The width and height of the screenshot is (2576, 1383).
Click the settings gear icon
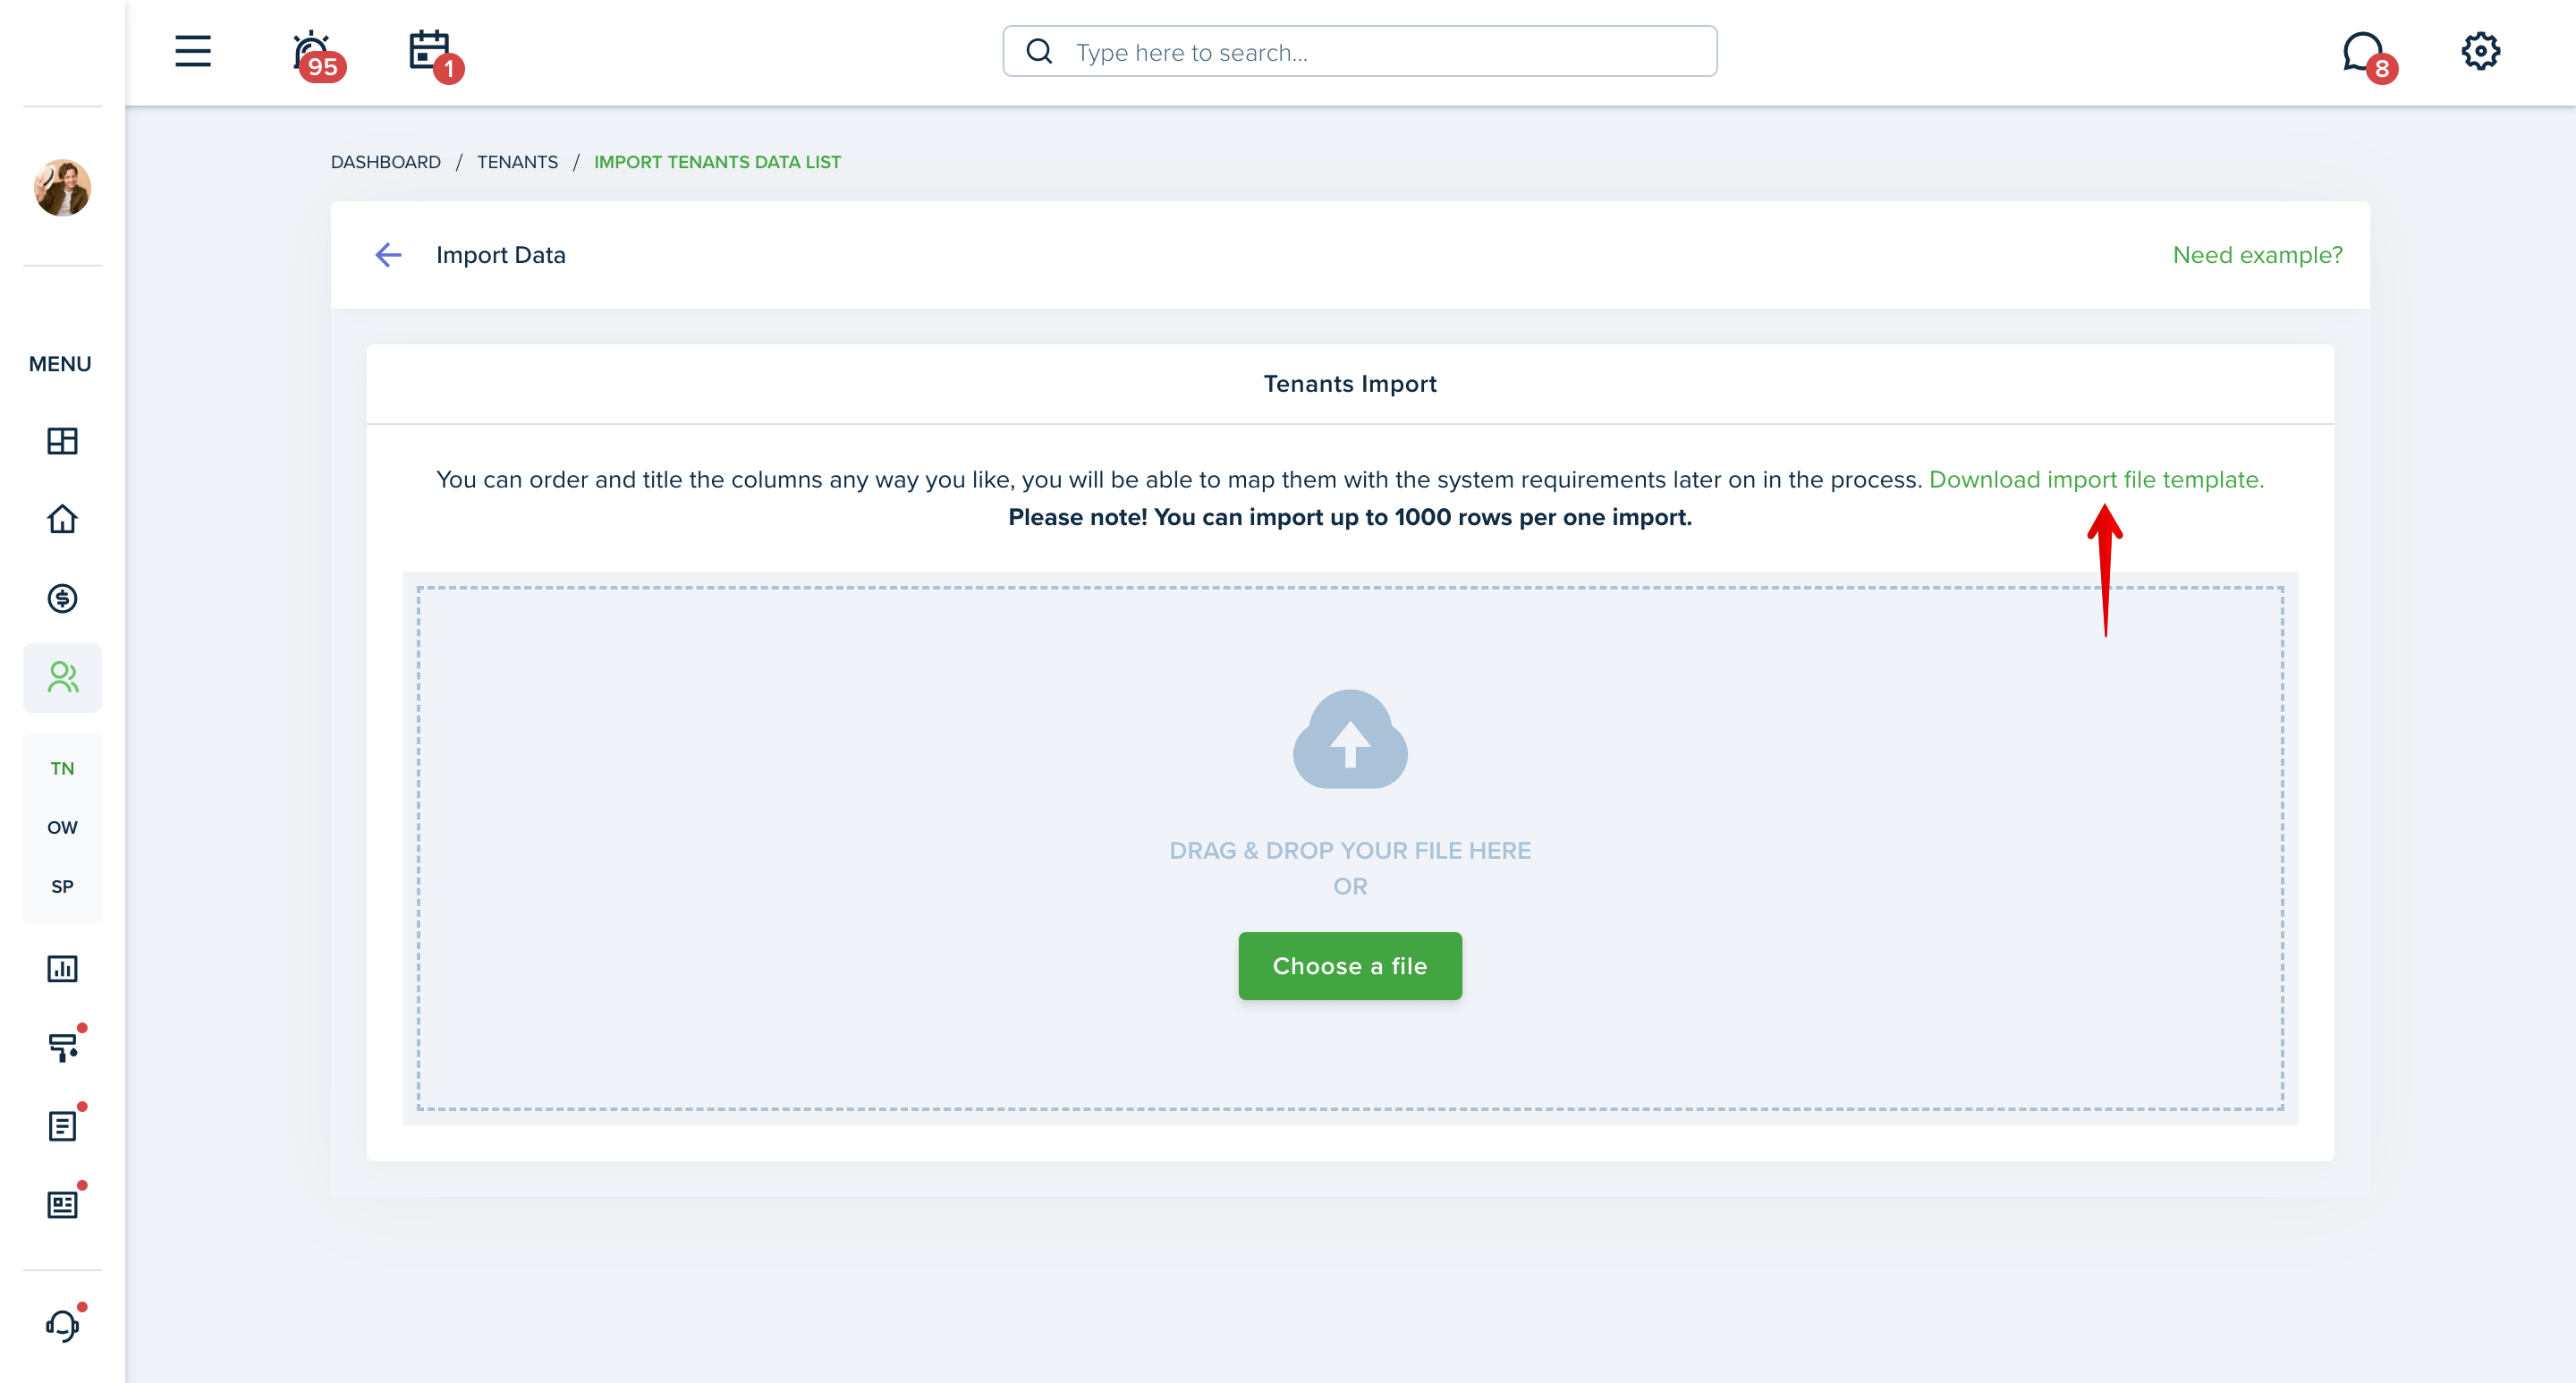pyautogui.click(x=2482, y=49)
